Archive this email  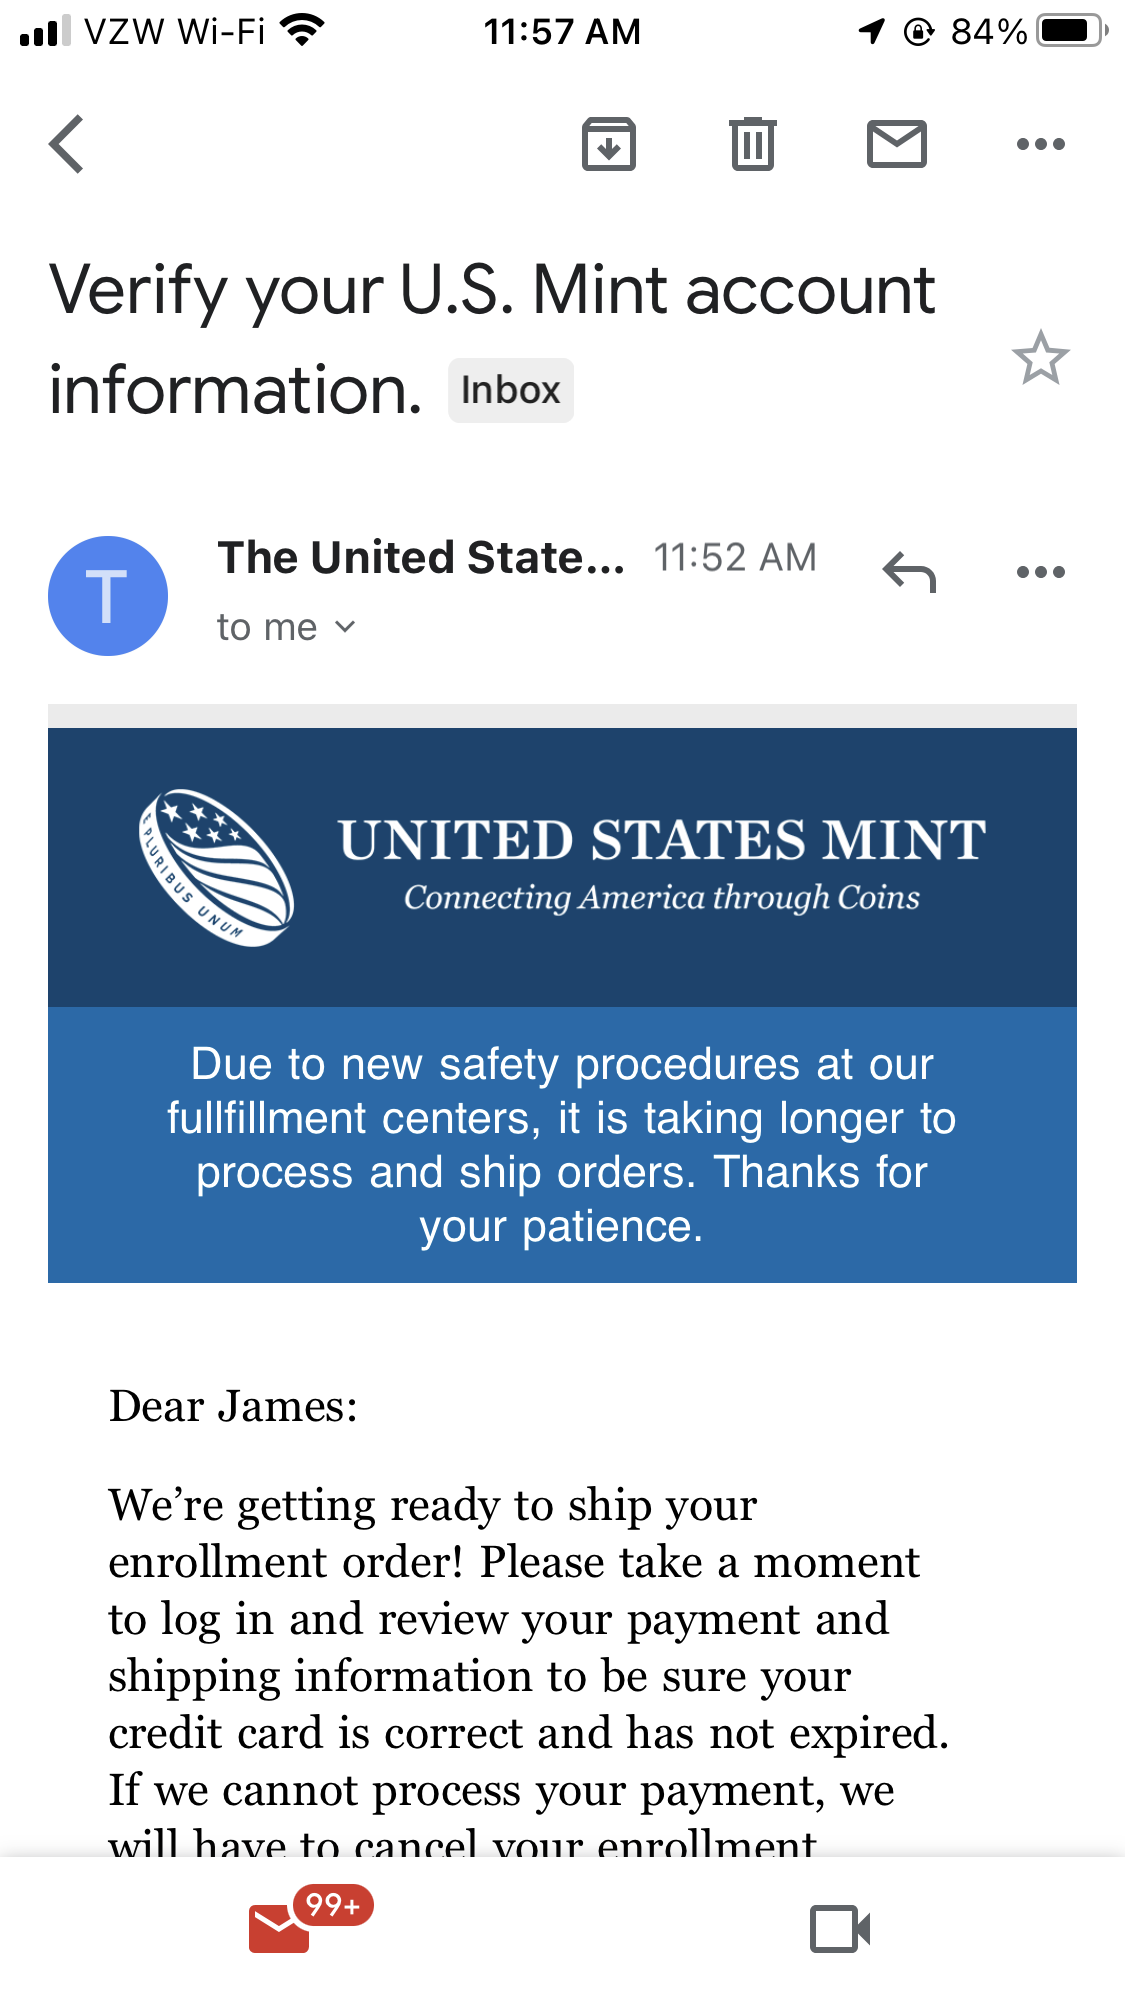(609, 144)
